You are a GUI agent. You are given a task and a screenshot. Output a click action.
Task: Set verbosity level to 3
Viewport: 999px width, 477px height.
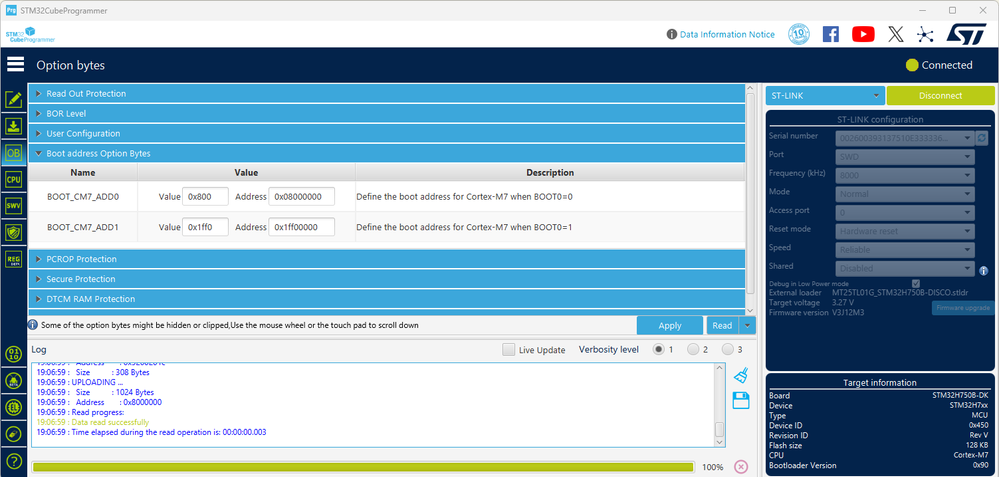point(728,349)
